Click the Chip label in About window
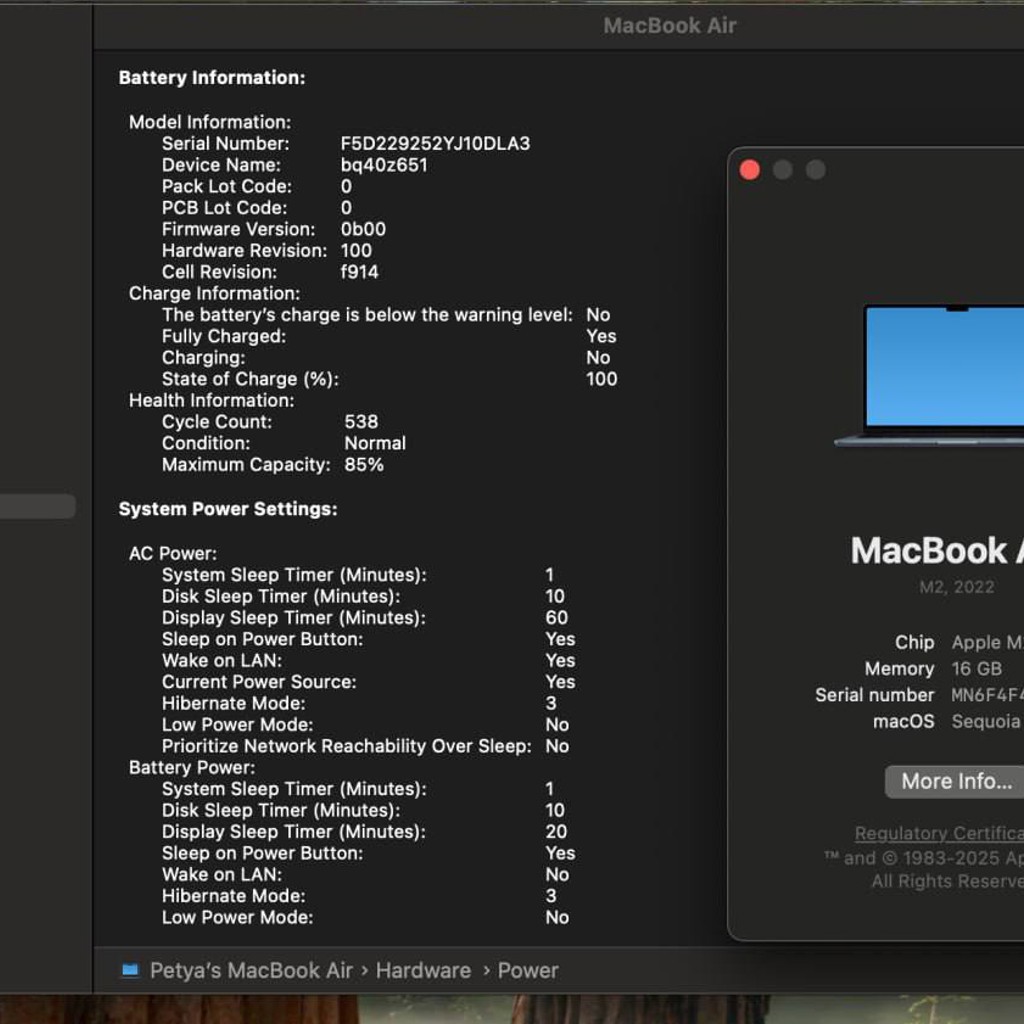The height and width of the screenshot is (1024, 1024). click(914, 643)
